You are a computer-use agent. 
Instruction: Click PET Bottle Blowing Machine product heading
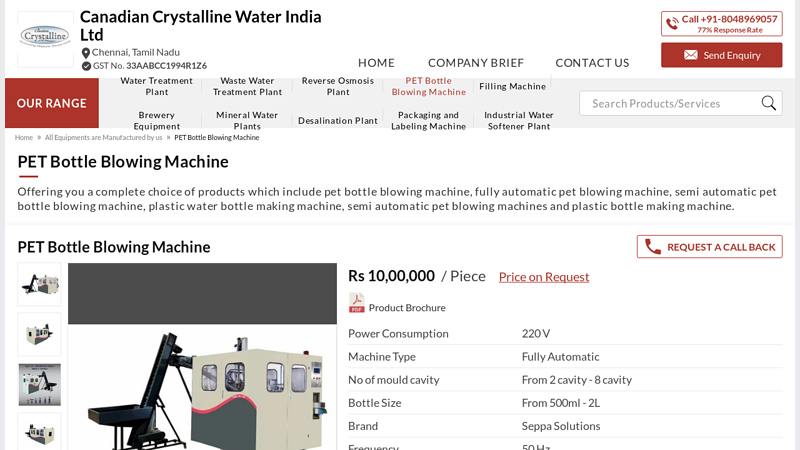point(114,247)
